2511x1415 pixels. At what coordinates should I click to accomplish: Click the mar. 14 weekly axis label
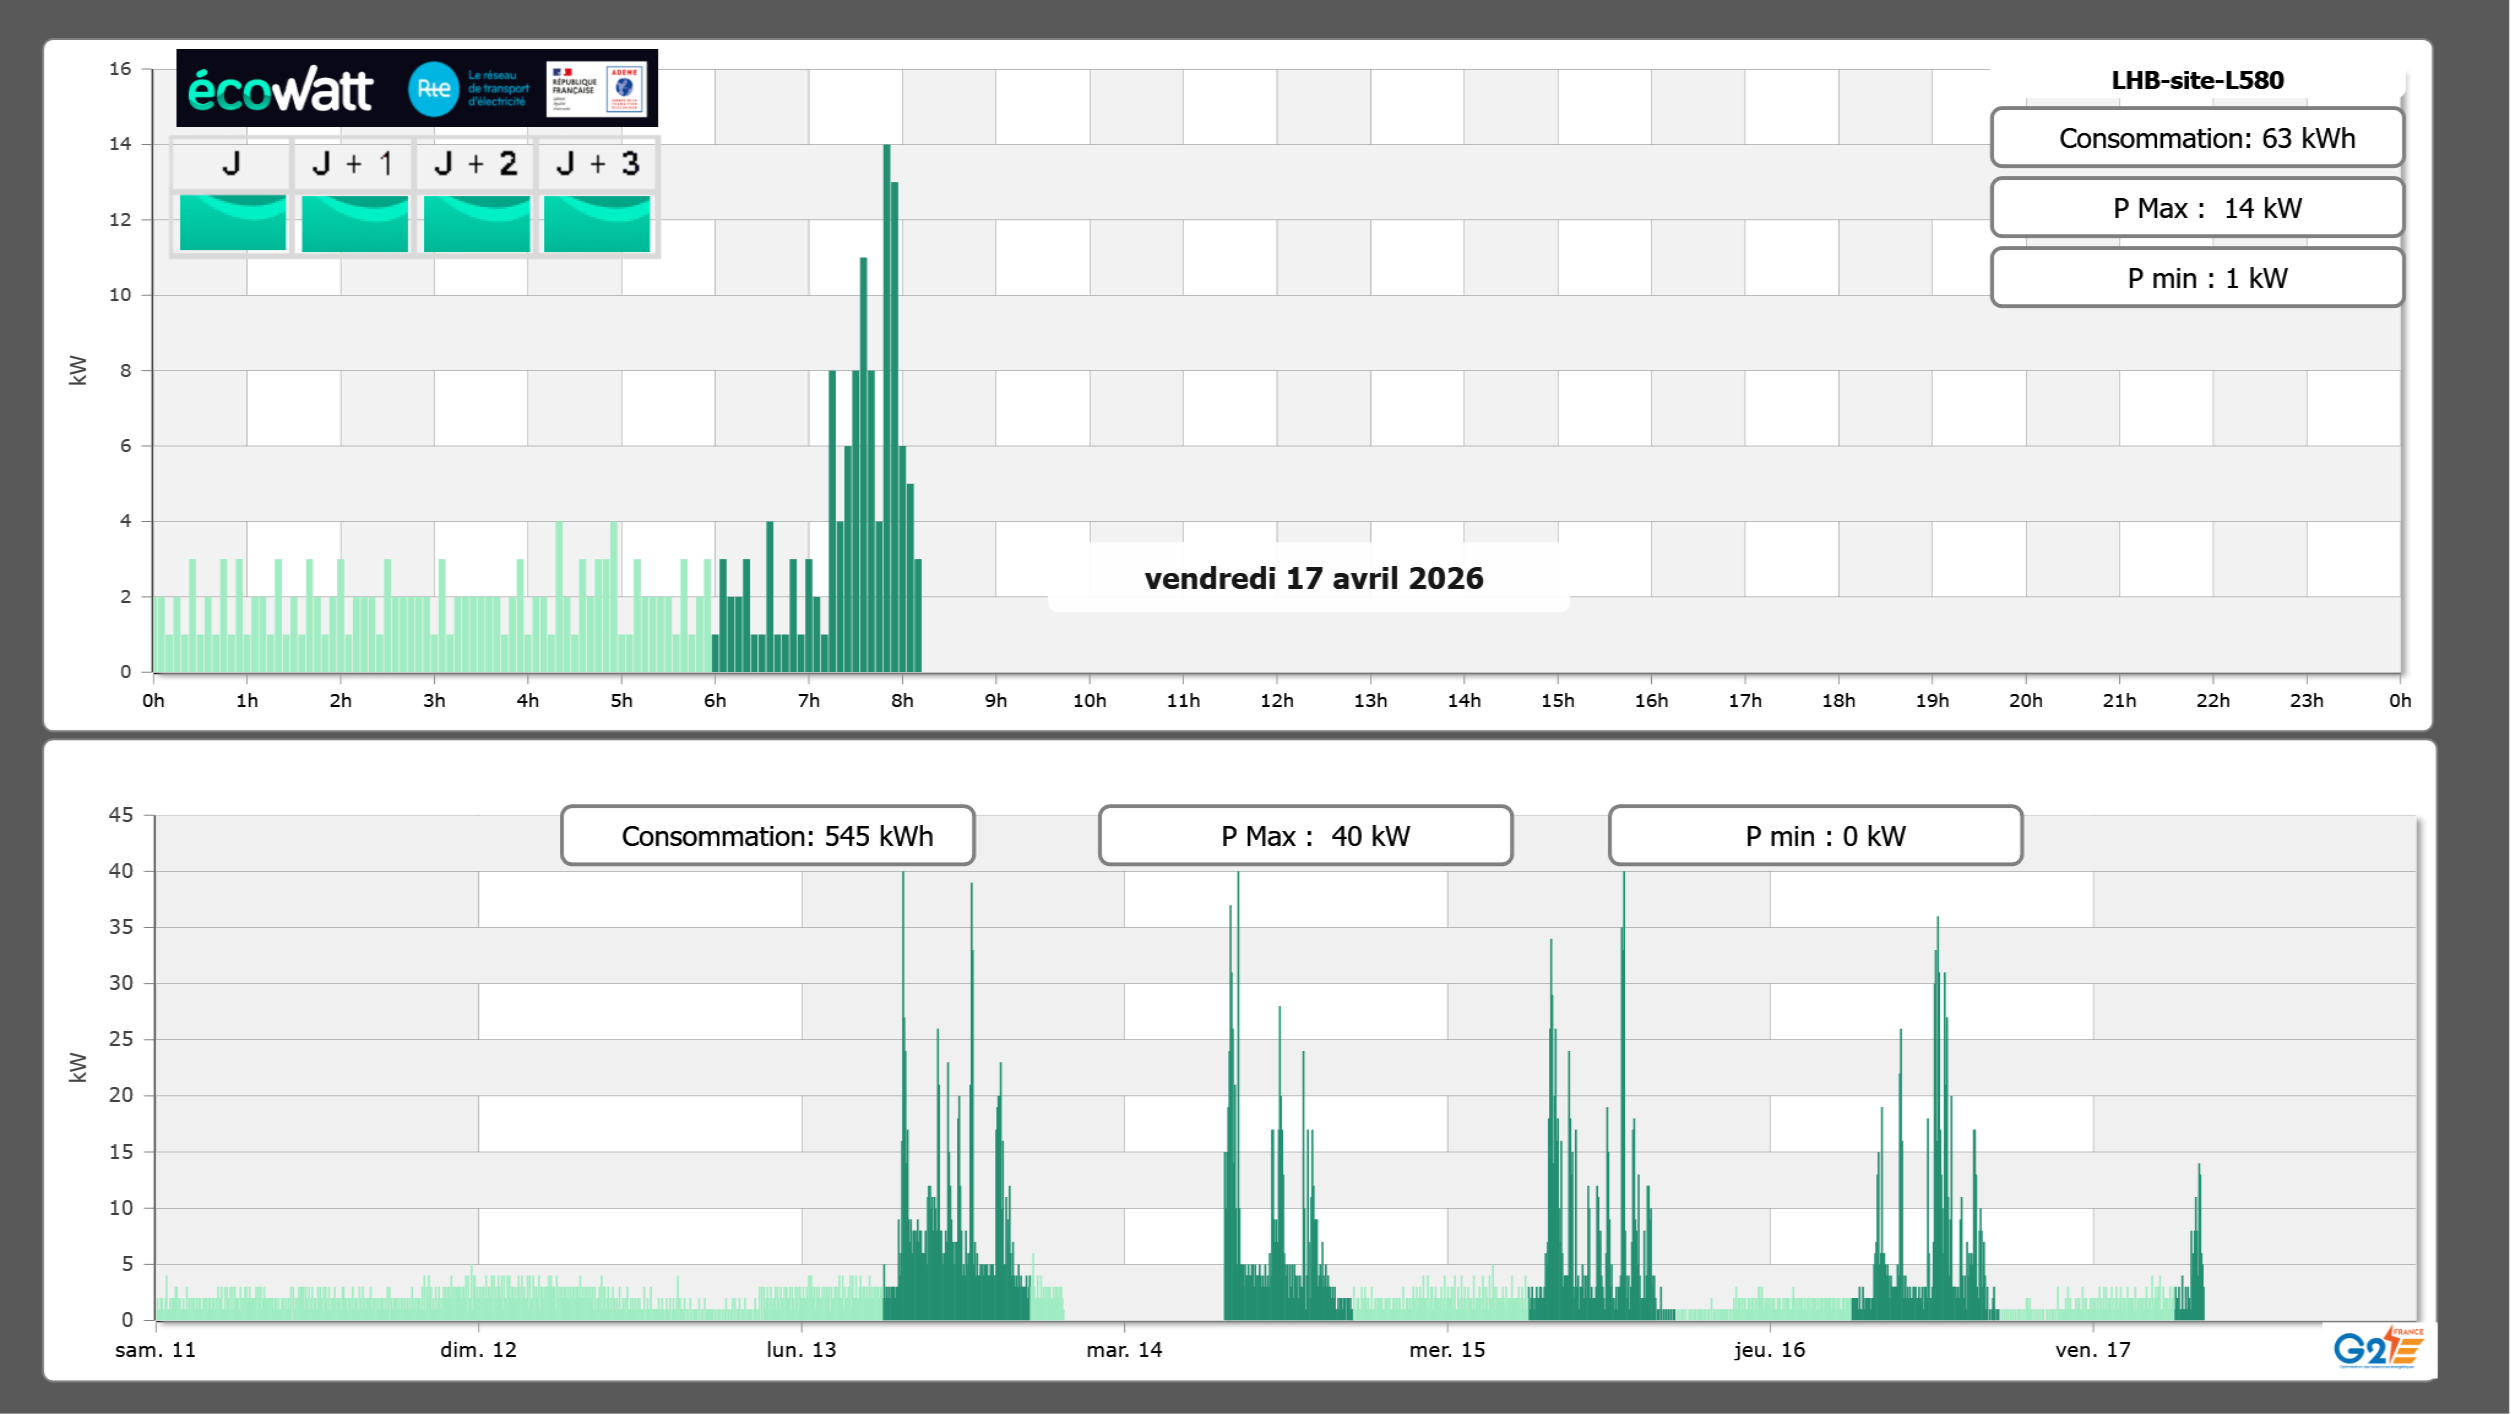pyautogui.click(x=1124, y=1350)
